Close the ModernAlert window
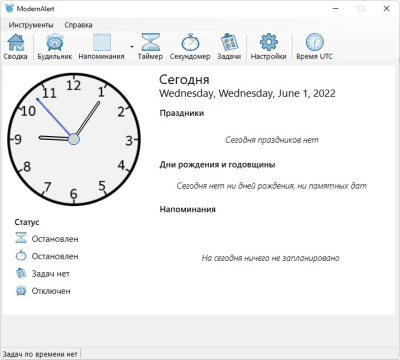This screenshot has height=360, width=400. tap(386, 9)
